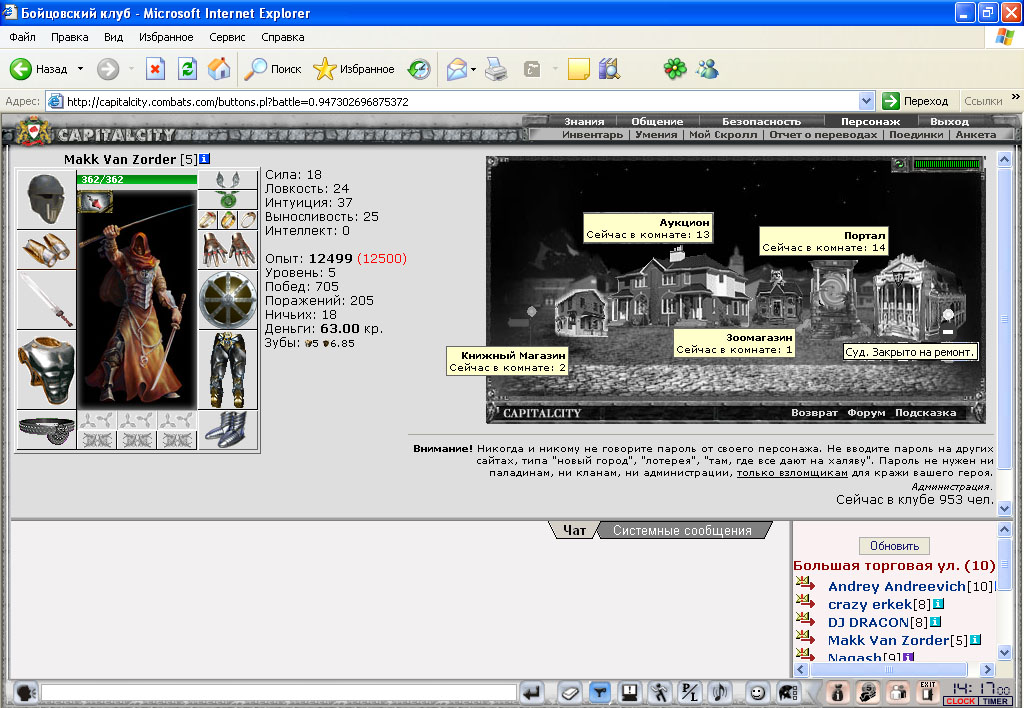Open the Поединки link
Screen dimensions: 1024x708
coord(916,135)
